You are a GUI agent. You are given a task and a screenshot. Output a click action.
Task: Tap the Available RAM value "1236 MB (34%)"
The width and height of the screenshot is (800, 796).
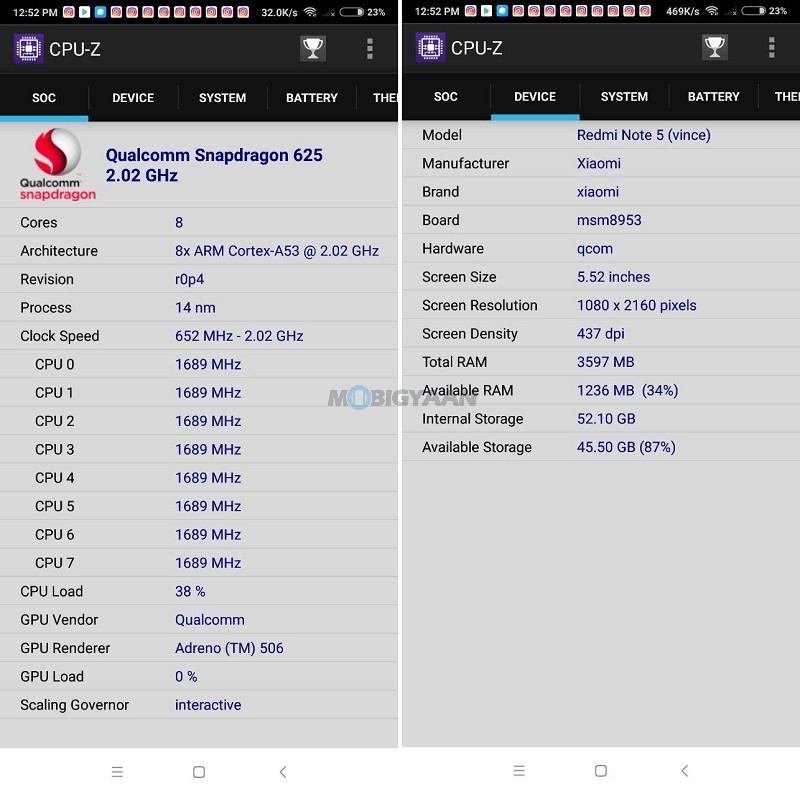(628, 390)
